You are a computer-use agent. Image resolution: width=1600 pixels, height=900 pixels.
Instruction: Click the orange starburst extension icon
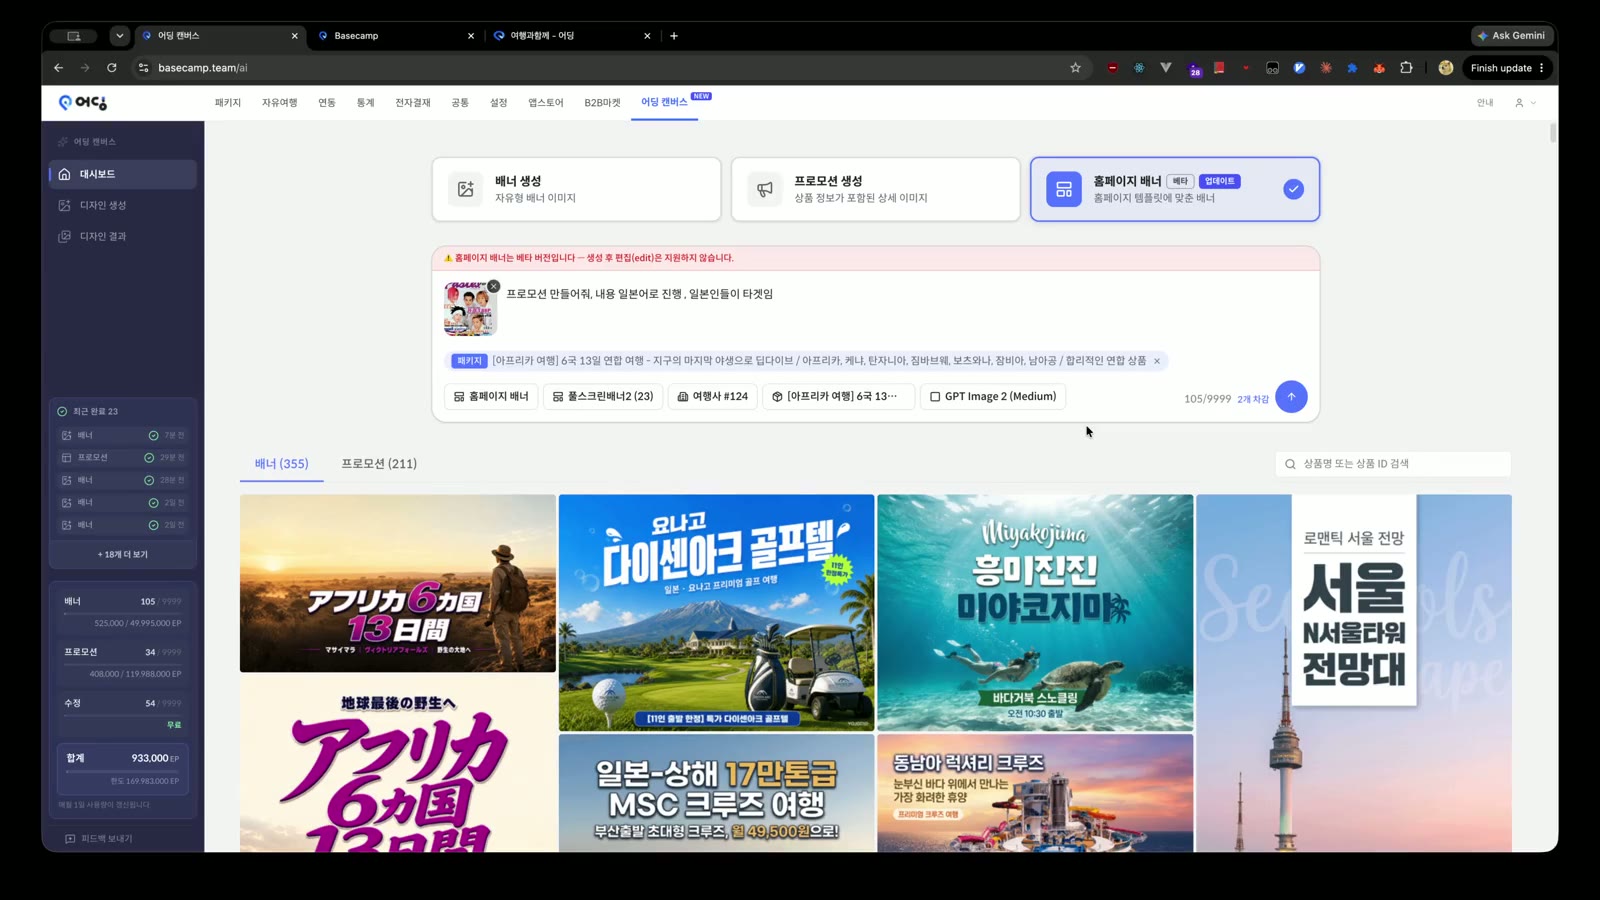coord(1326,68)
